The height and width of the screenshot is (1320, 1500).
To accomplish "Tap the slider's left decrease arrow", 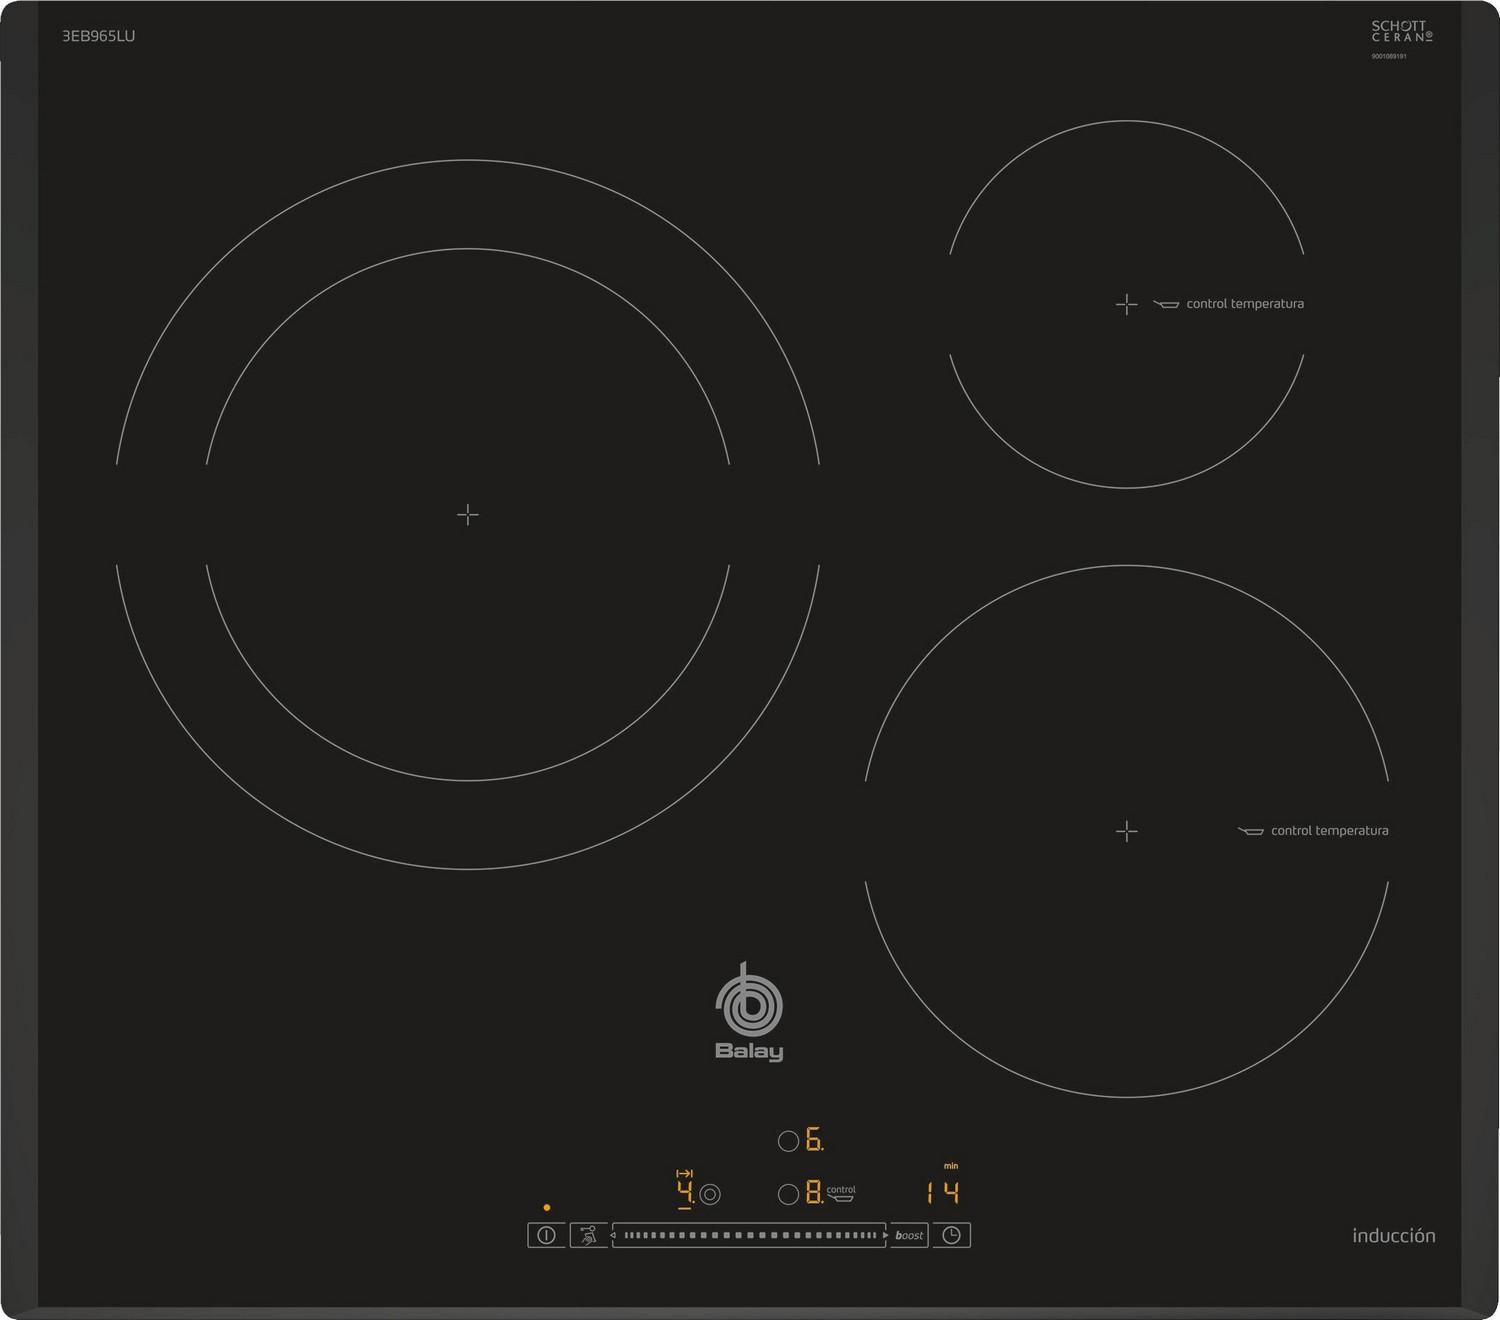I will [613, 1235].
